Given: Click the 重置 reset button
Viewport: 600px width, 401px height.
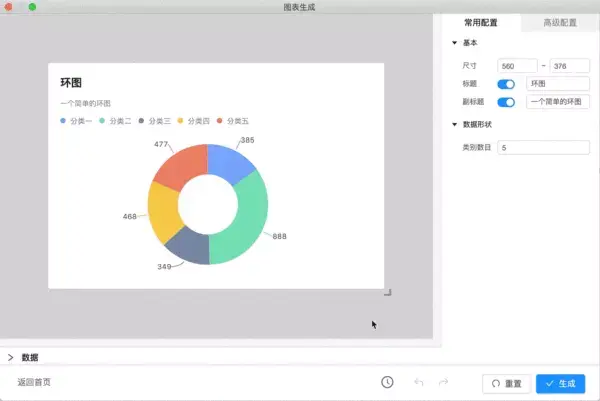Looking at the screenshot, I should click(507, 383).
